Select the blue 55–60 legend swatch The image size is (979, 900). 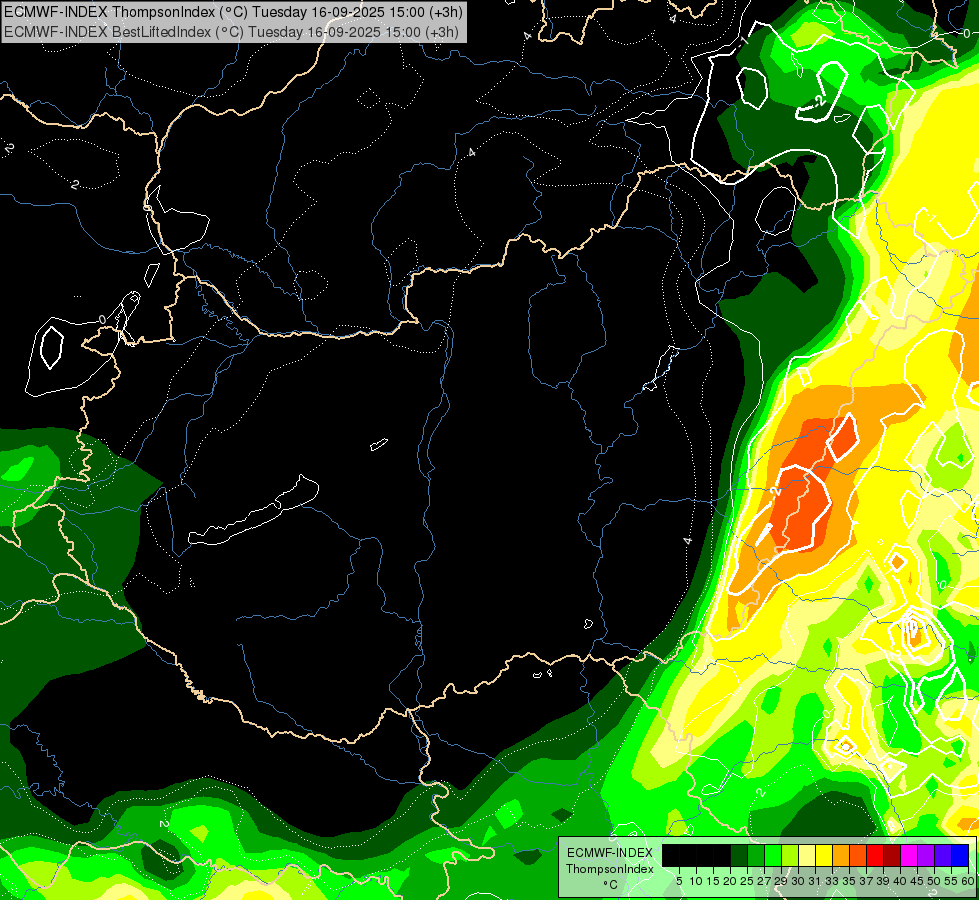point(960,855)
